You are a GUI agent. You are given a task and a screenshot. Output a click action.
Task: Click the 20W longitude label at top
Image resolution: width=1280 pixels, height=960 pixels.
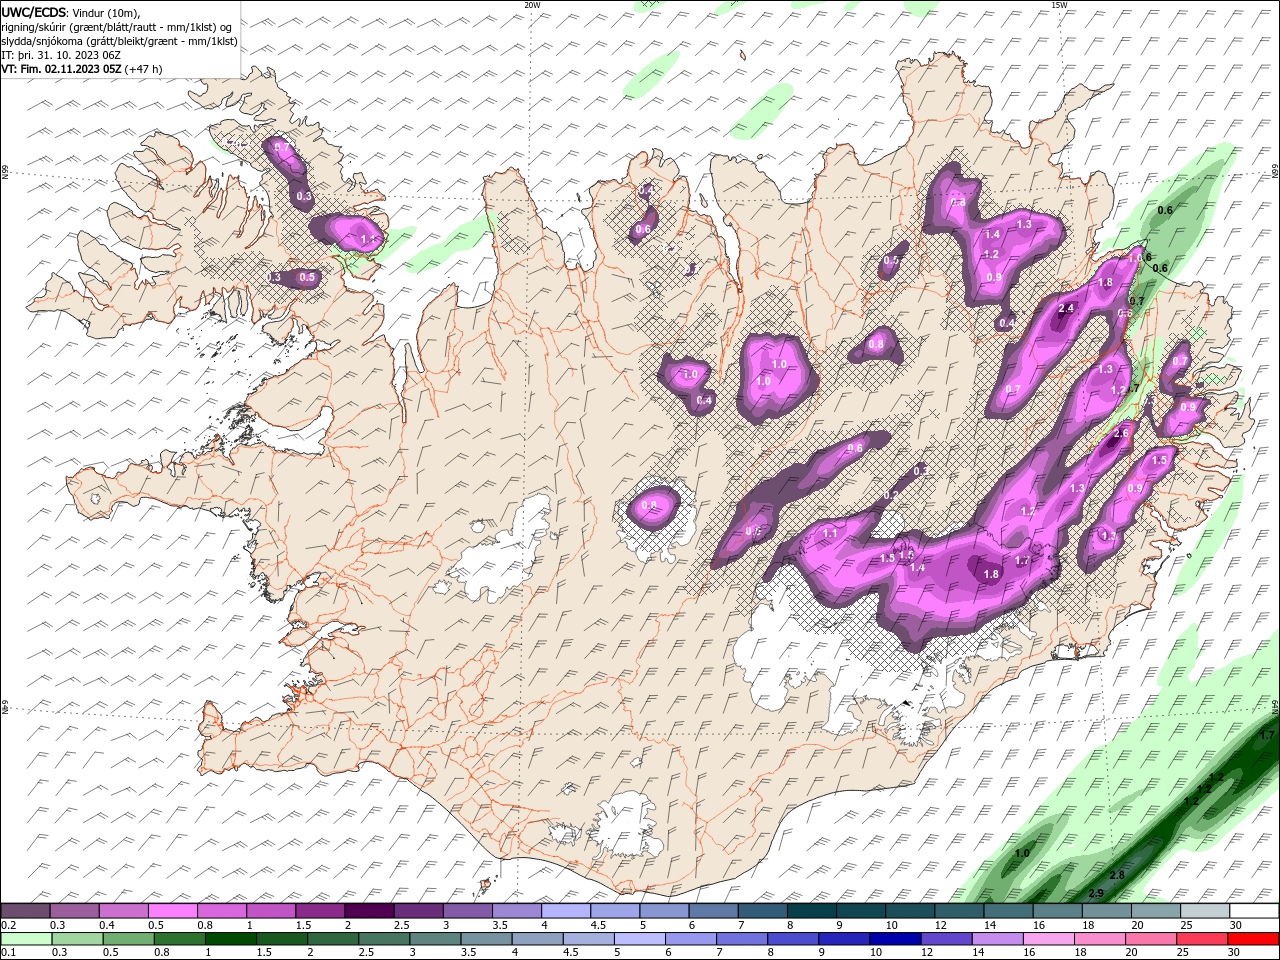coord(533,5)
